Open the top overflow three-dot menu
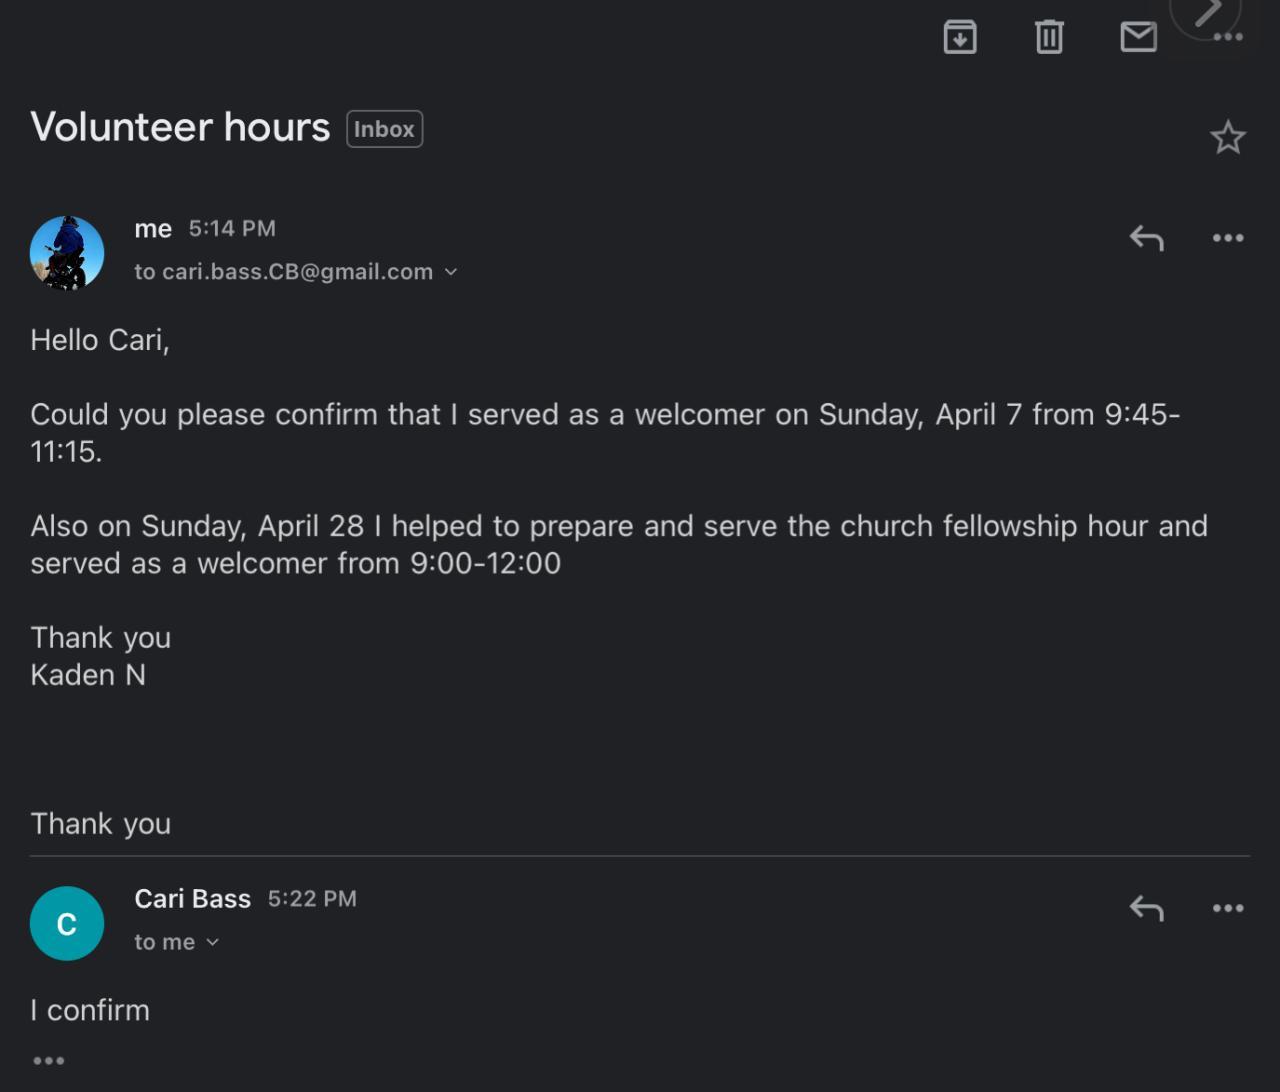Image resolution: width=1280 pixels, height=1092 pixels. [x=1228, y=39]
